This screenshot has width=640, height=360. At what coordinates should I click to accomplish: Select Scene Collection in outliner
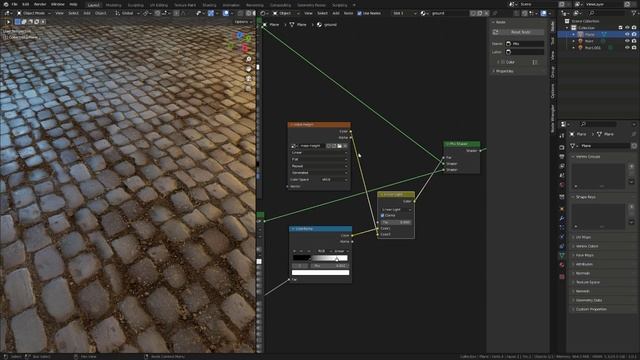585,21
